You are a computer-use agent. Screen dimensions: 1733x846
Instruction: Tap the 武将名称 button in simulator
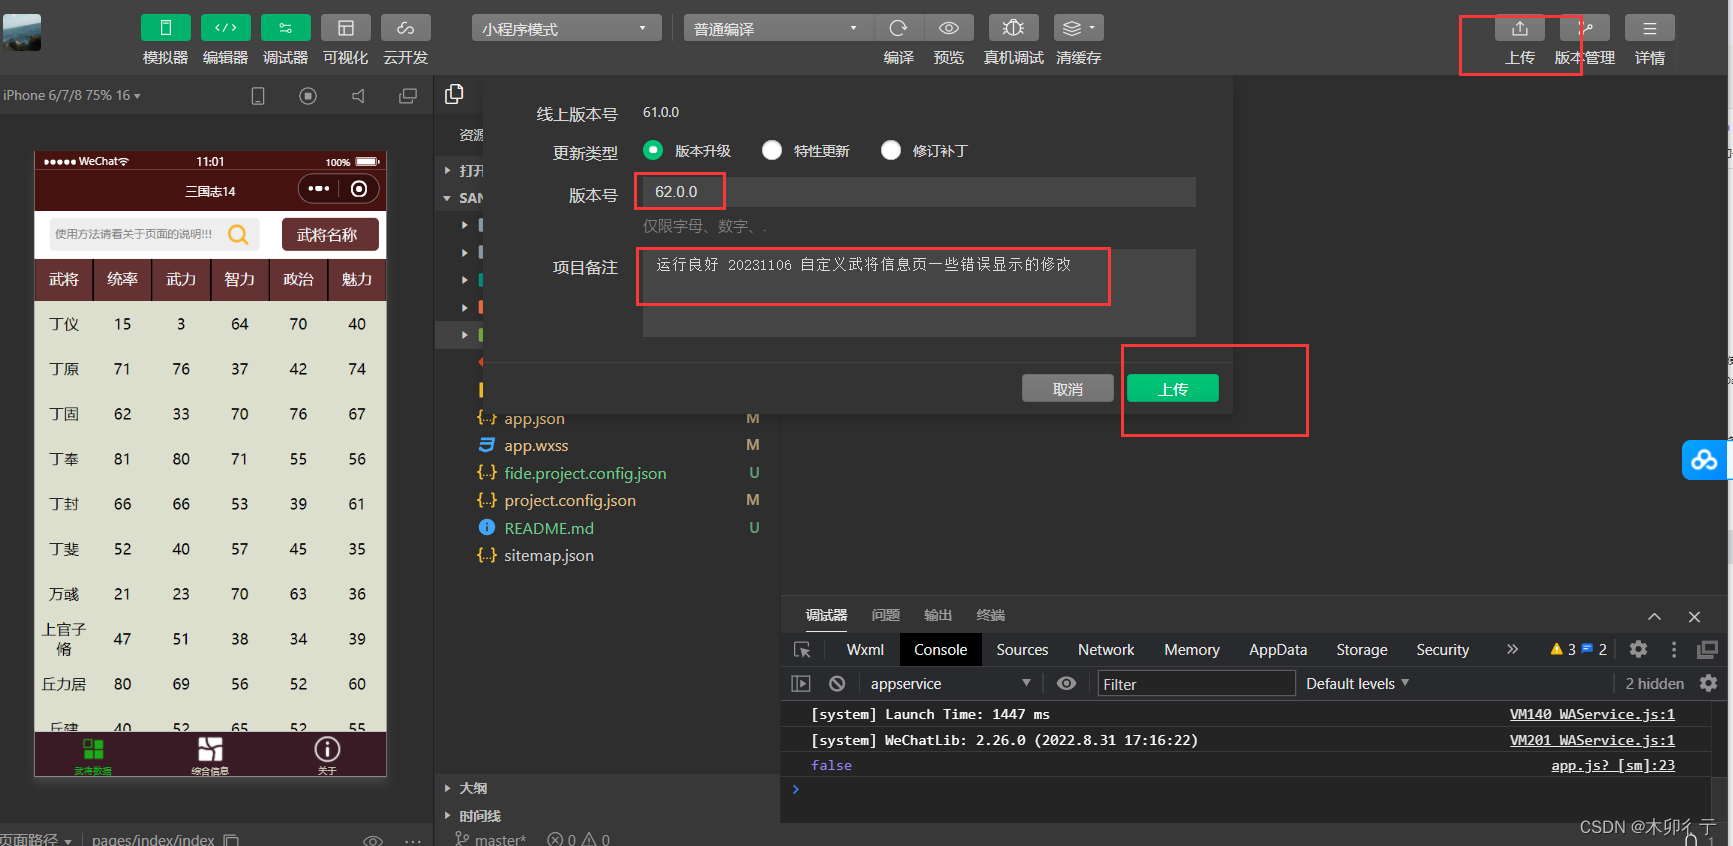click(x=330, y=235)
